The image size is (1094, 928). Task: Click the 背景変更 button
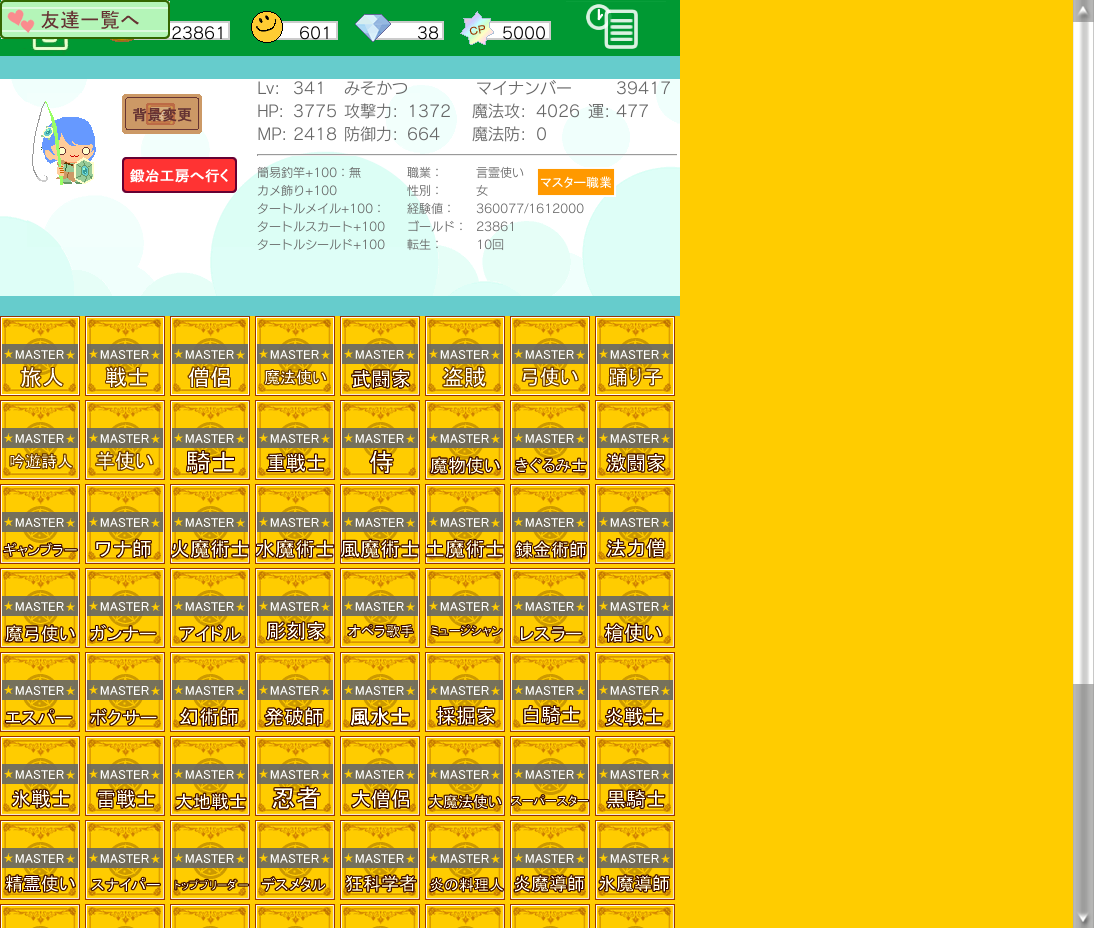pos(162,114)
